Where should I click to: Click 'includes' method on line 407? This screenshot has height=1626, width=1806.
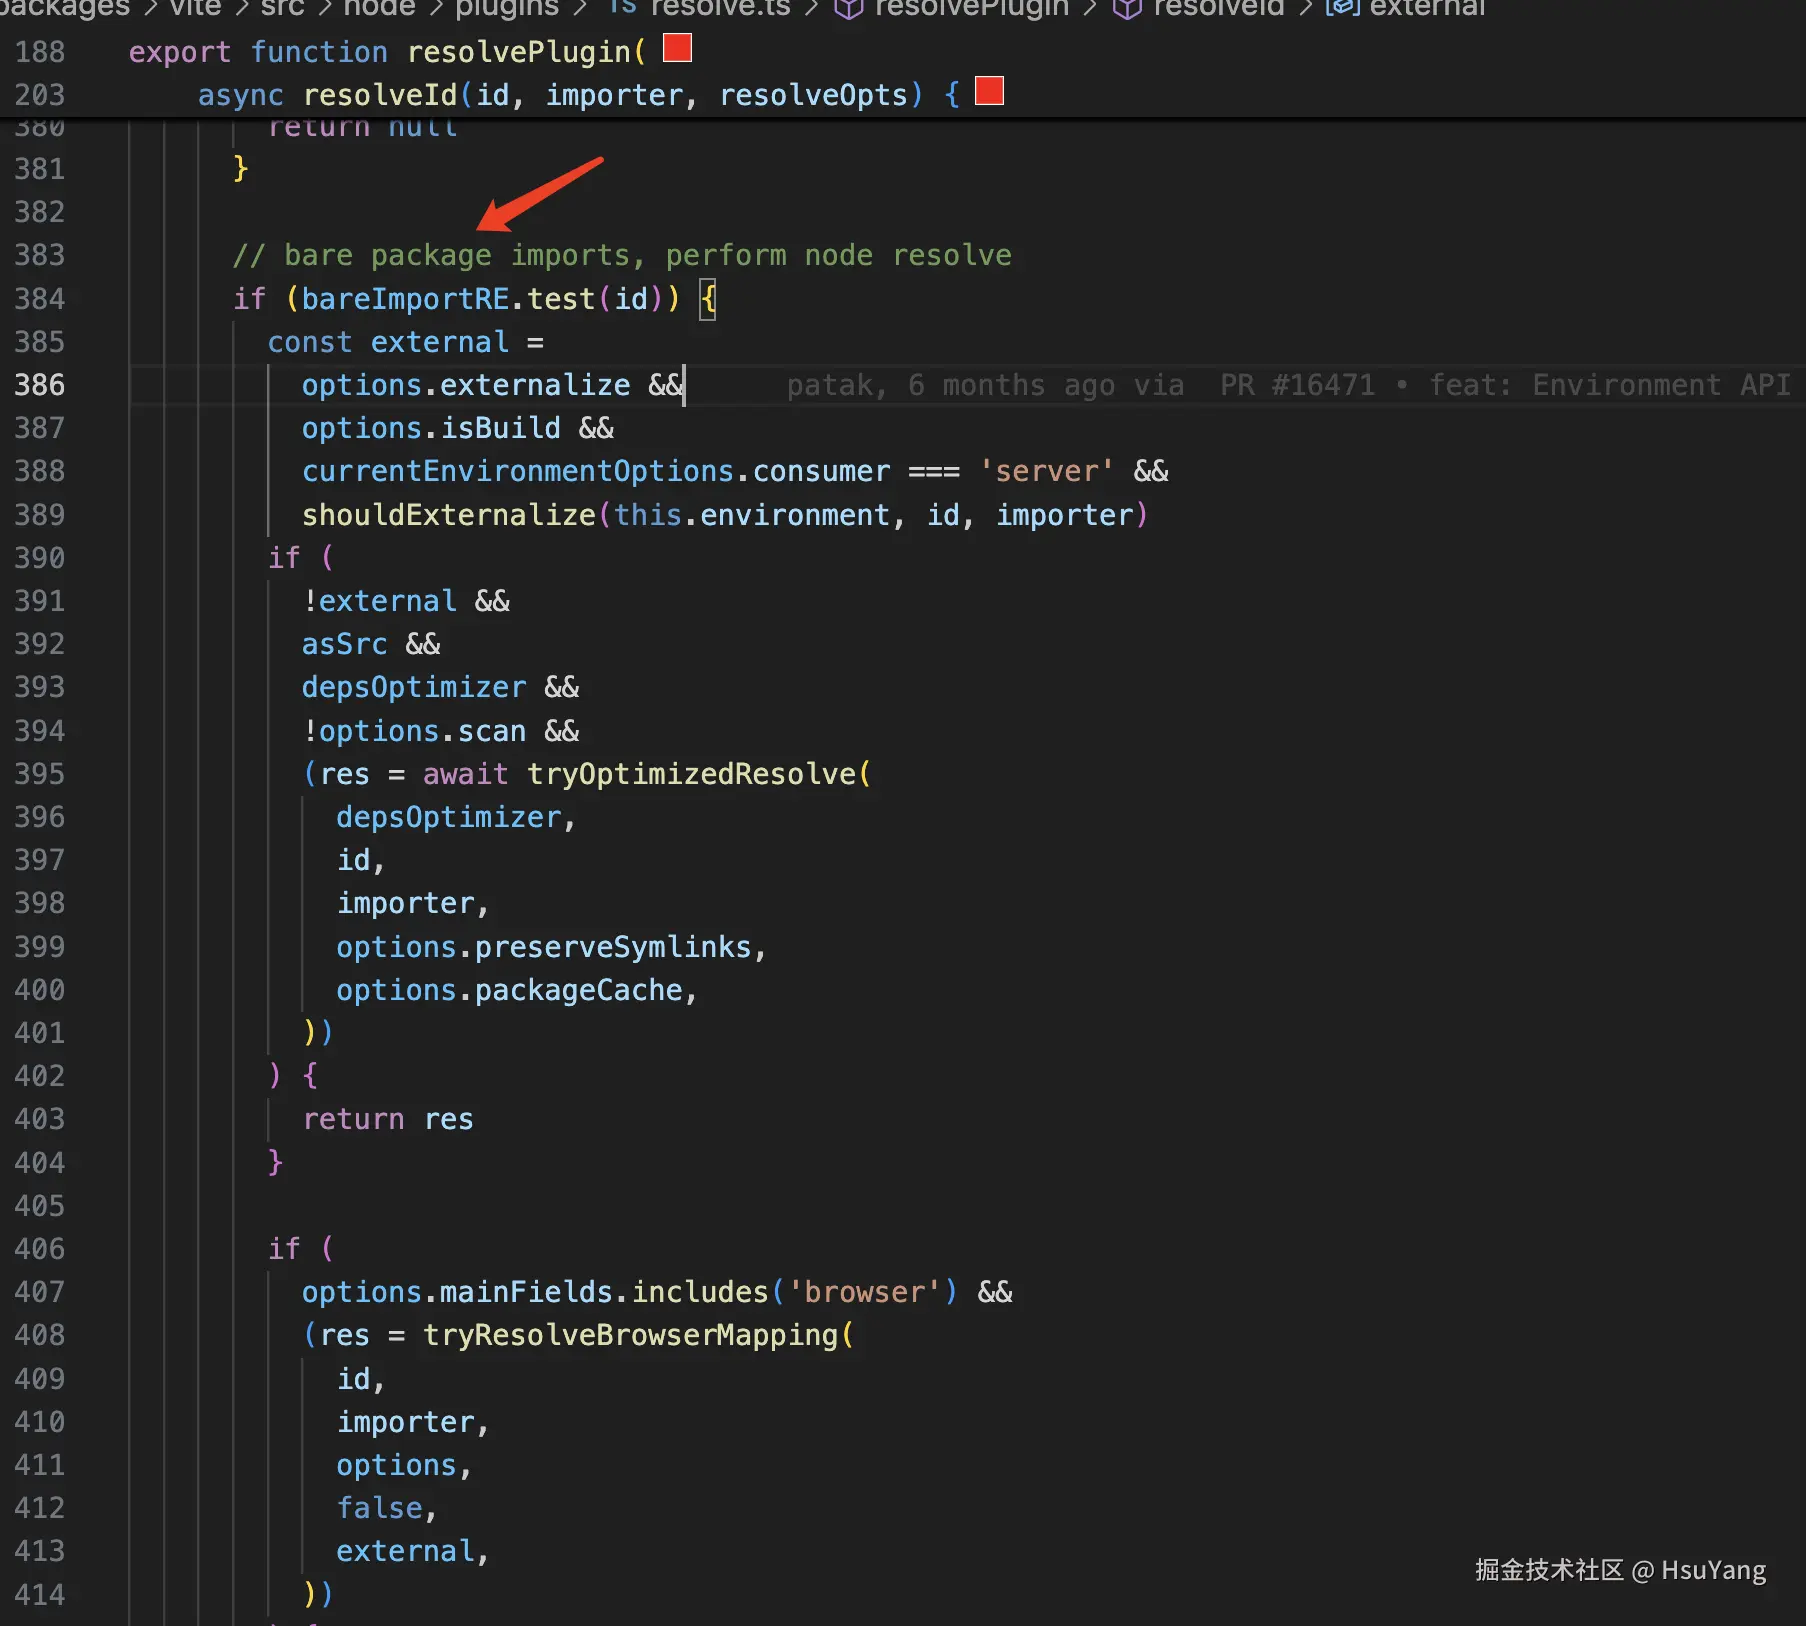(x=700, y=1292)
